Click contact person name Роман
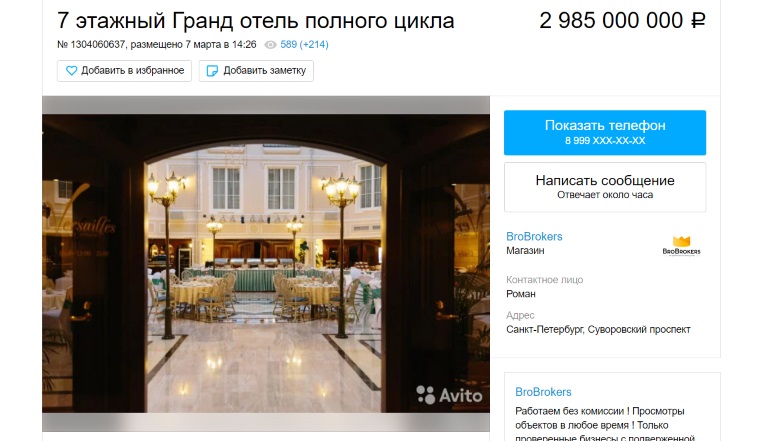This screenshot has height=441, width=770. point(521,294)
